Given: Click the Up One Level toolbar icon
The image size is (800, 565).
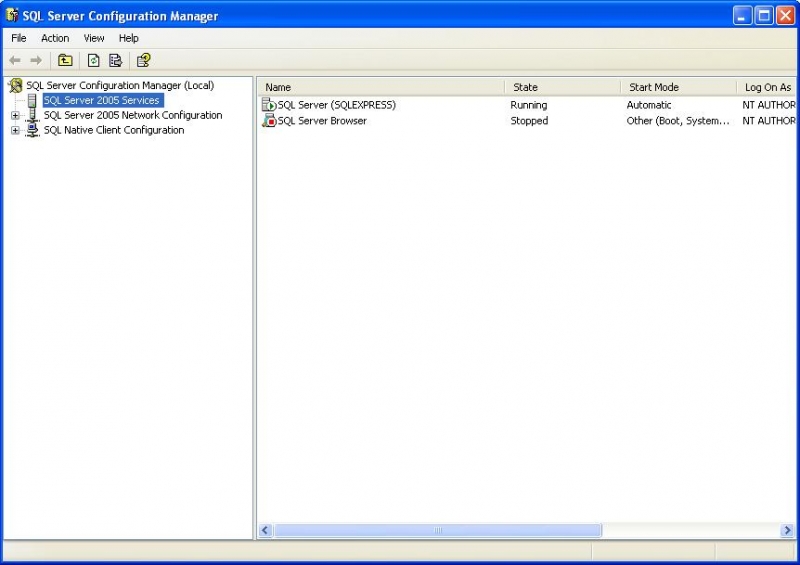Looking at the screenshot, I should click(x=65, y=60).
